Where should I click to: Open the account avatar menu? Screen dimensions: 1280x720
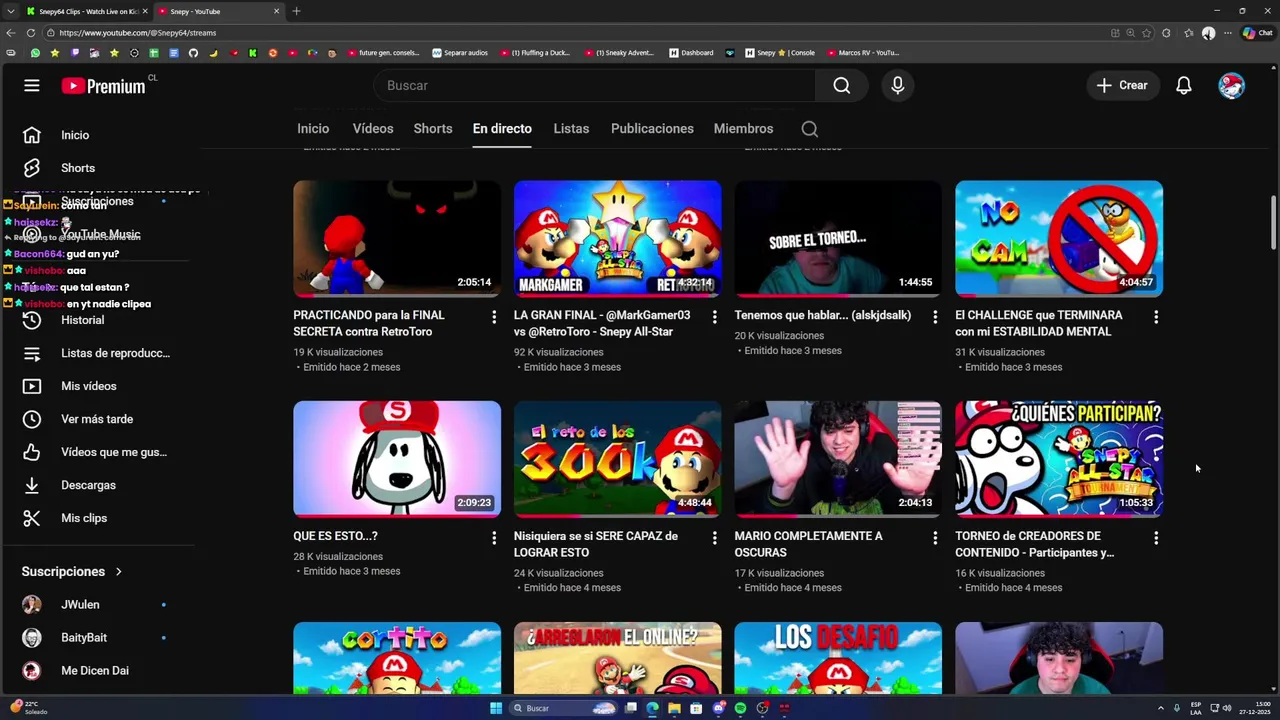tap(1231, 86)
